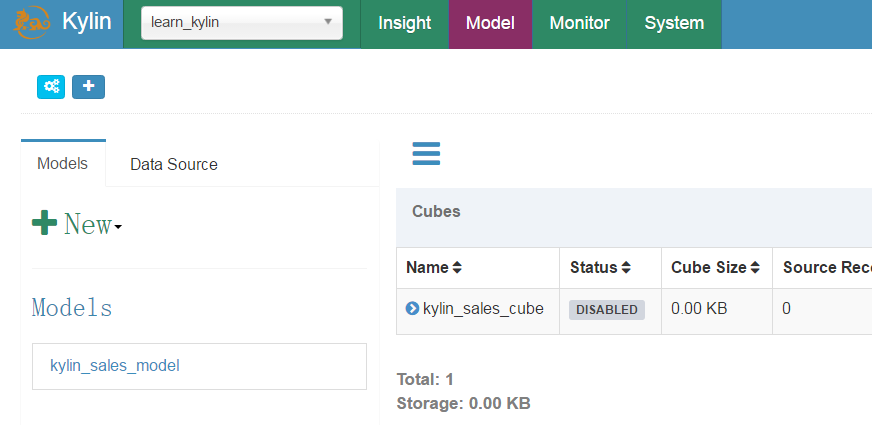Click the source records value 0
Image resolution: width=872 pixels, height=425 pixels.
coord(786,308)
